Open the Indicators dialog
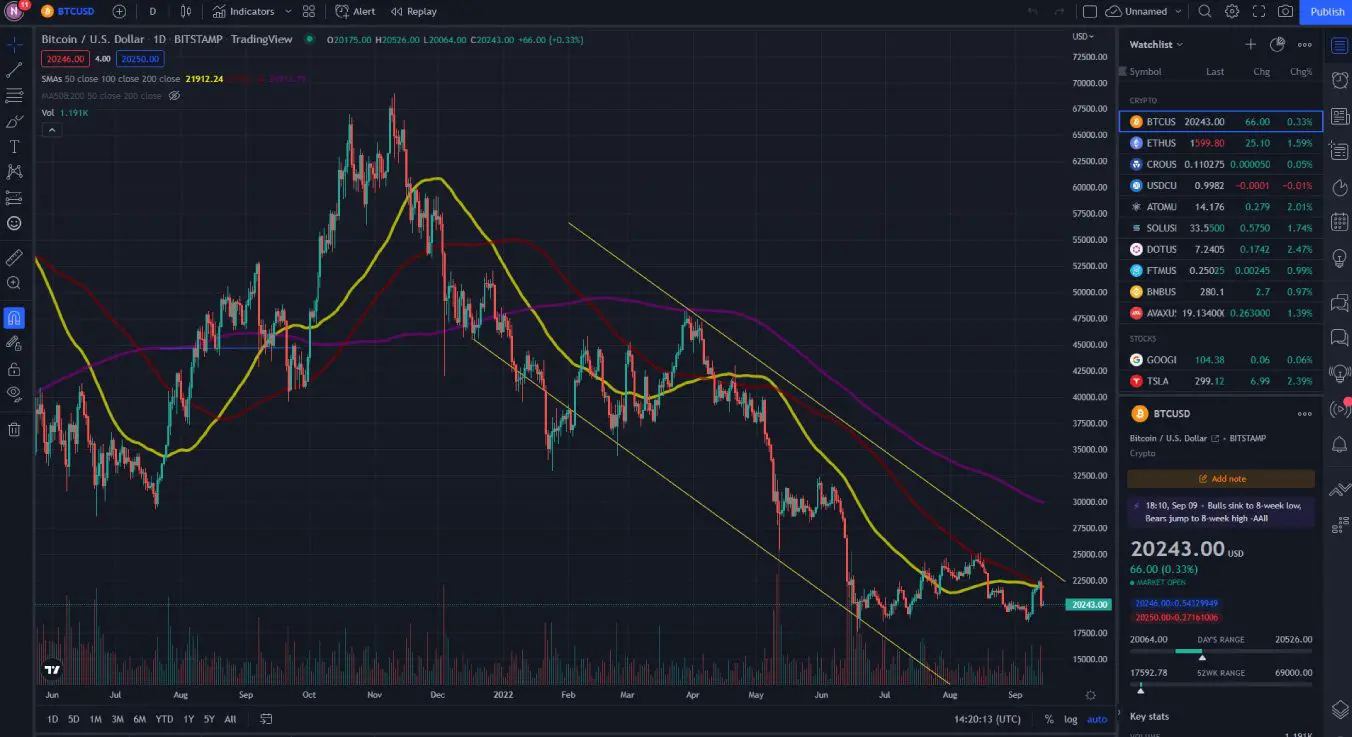1352x737 pixels. point(243,11)
